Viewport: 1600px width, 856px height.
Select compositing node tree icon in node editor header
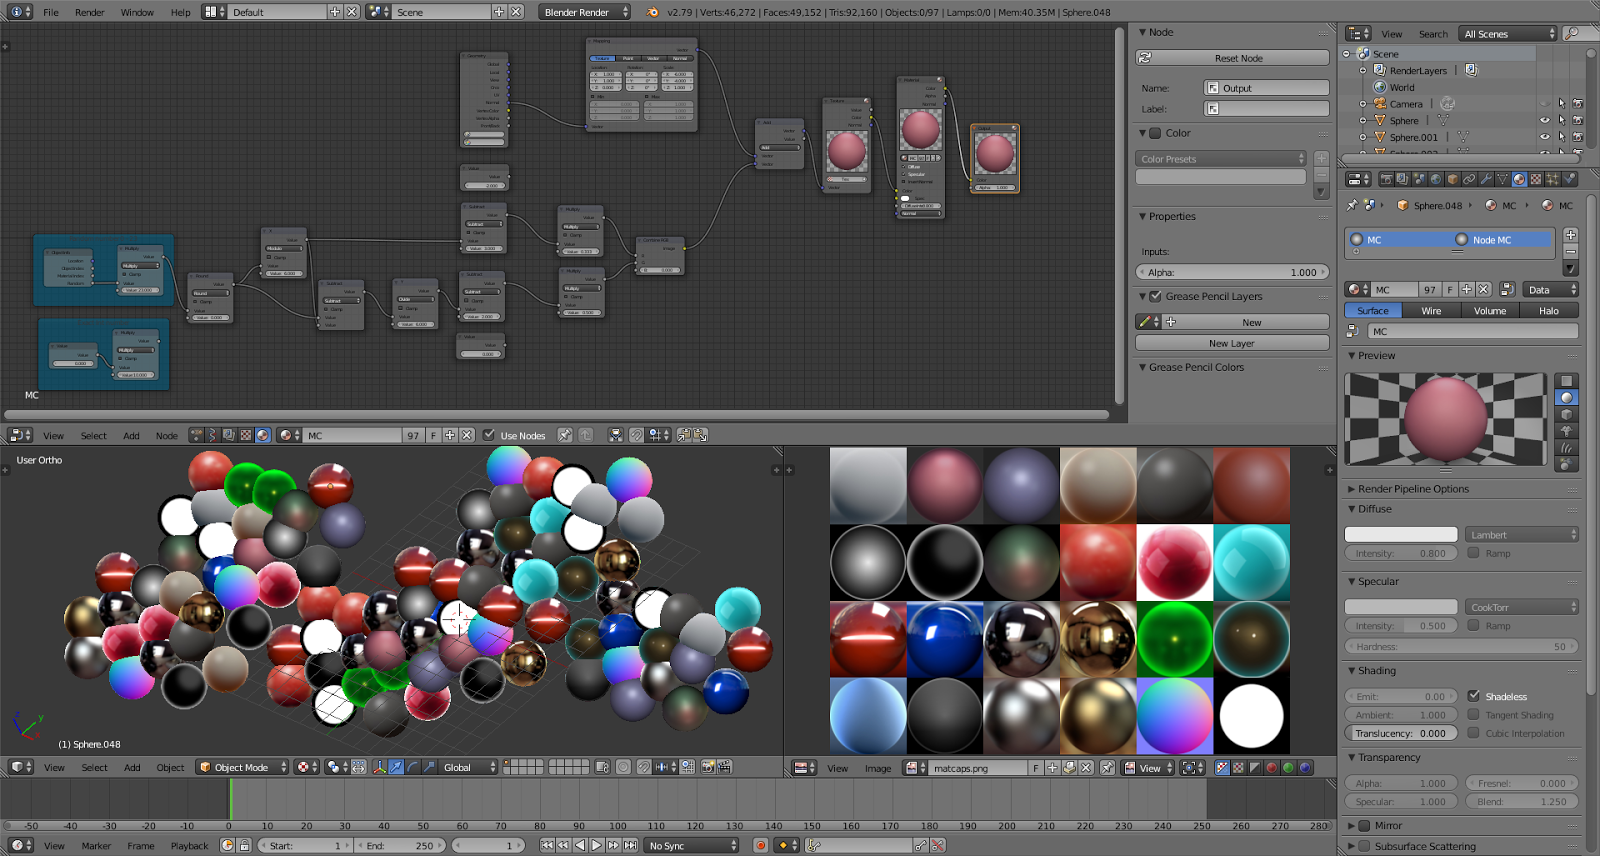pyautogui.click(x=227, y=435)
